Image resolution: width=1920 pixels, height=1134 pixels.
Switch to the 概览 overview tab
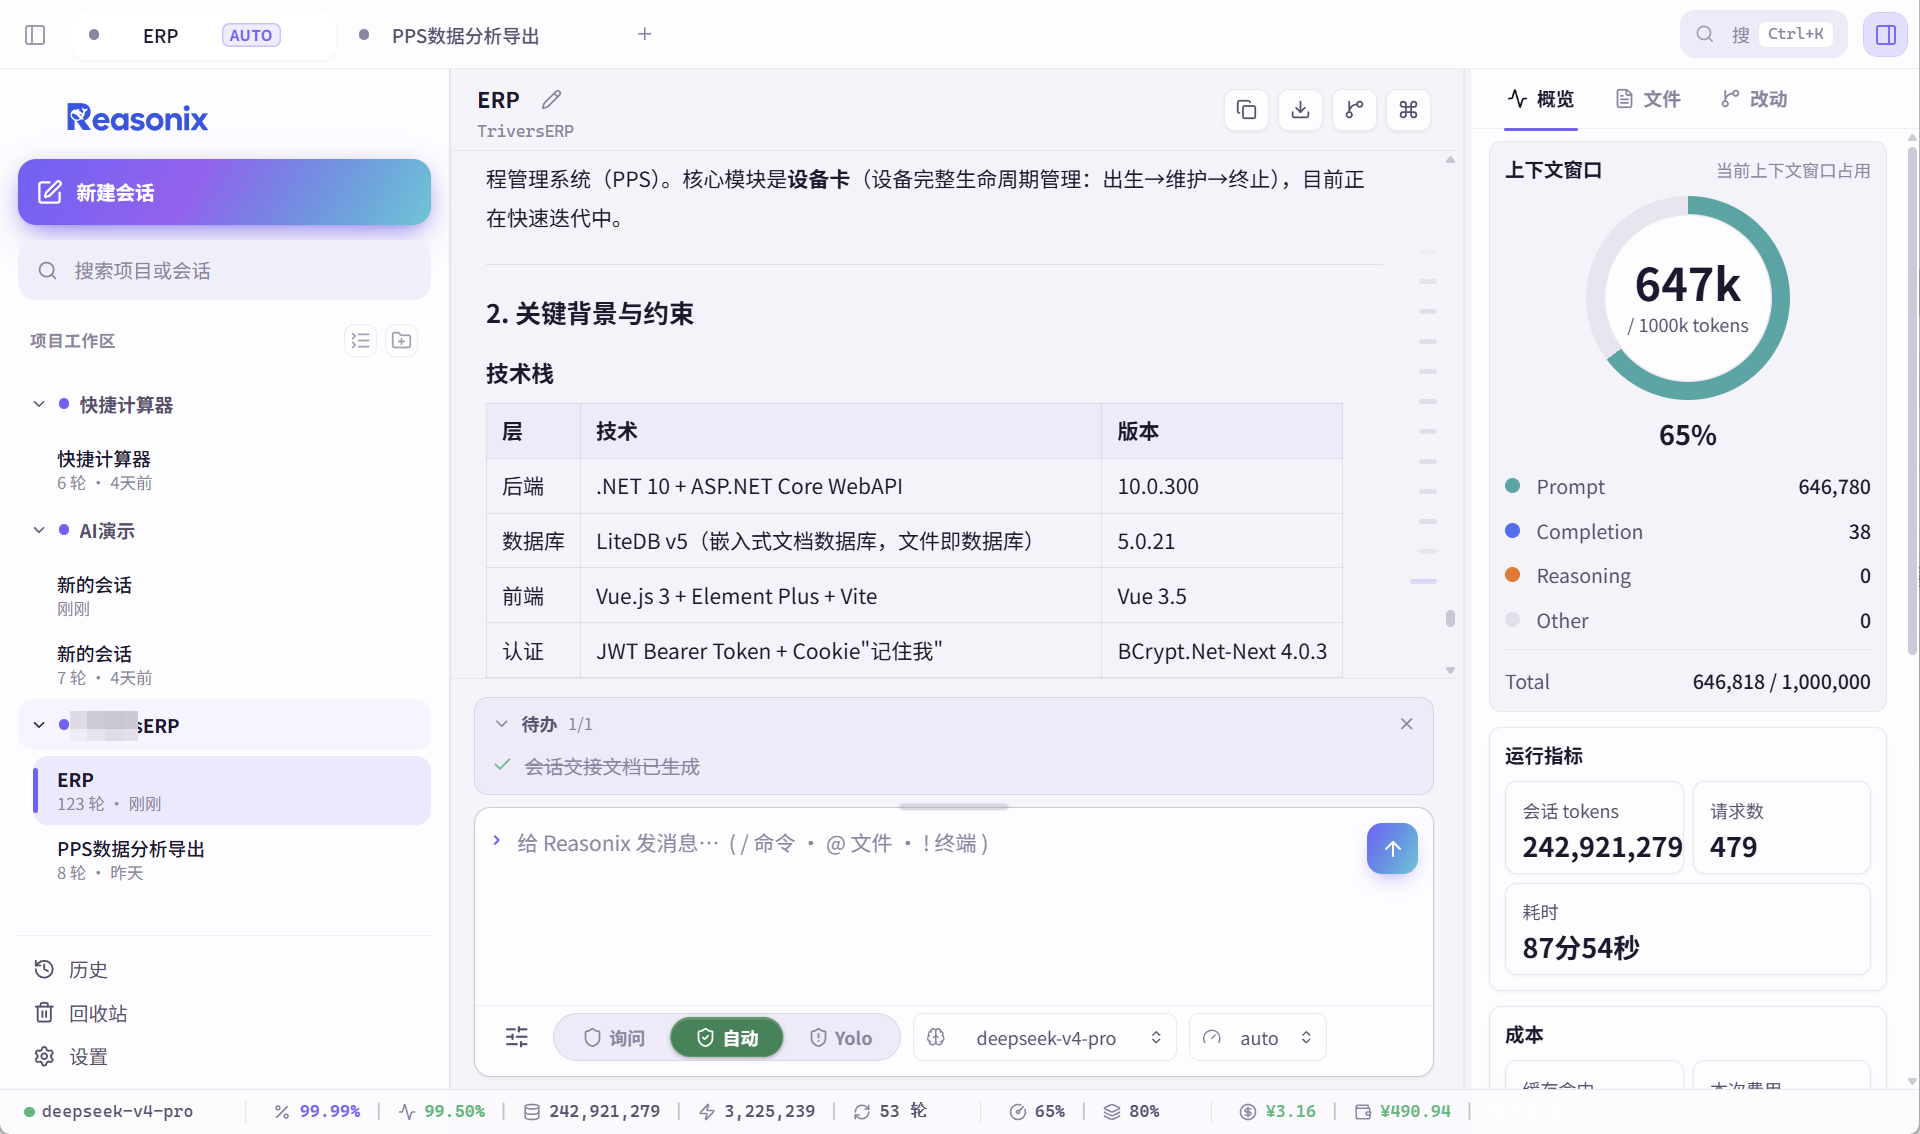[x=1541, y=99]
